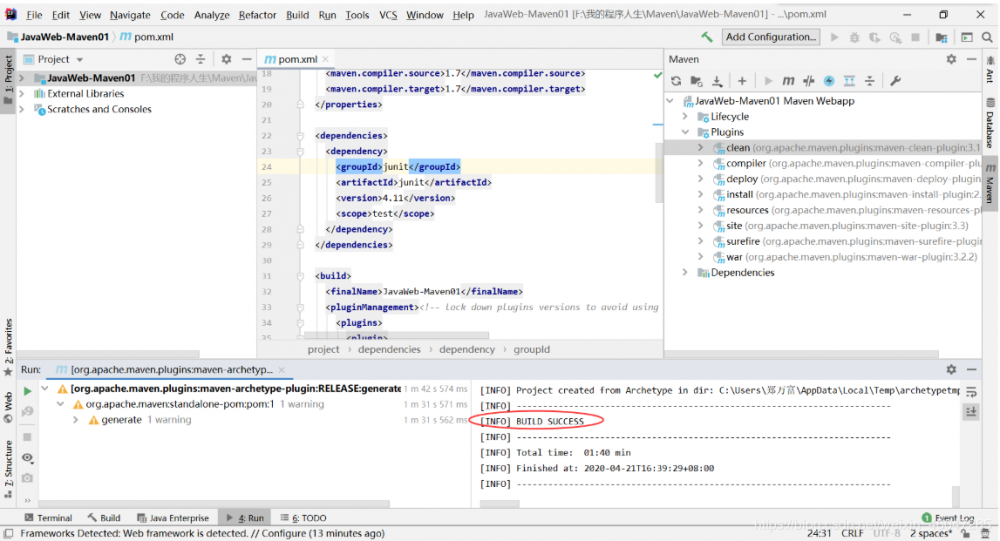The image size is (1000, 541).
Task: Open the Project view dropdown
Action: pyautogui.click(x=78, y=60)
